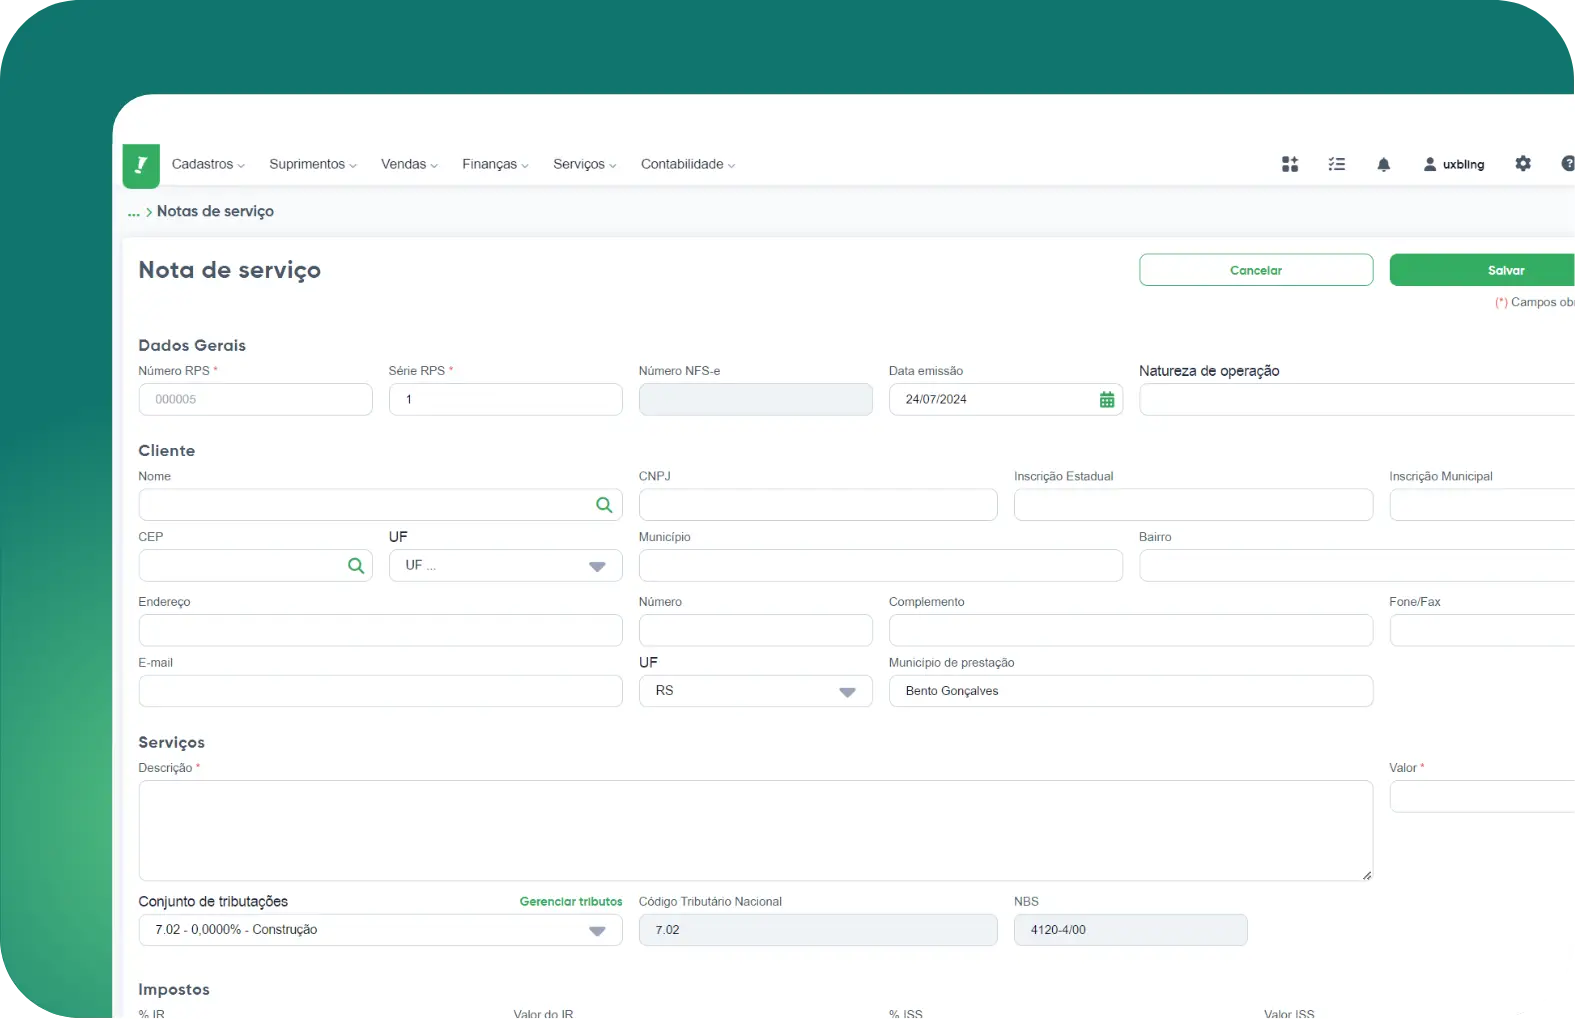This screenshot has width=1575, height=1019.
Task: Click the NBS field
Action: pos(1131,930)
